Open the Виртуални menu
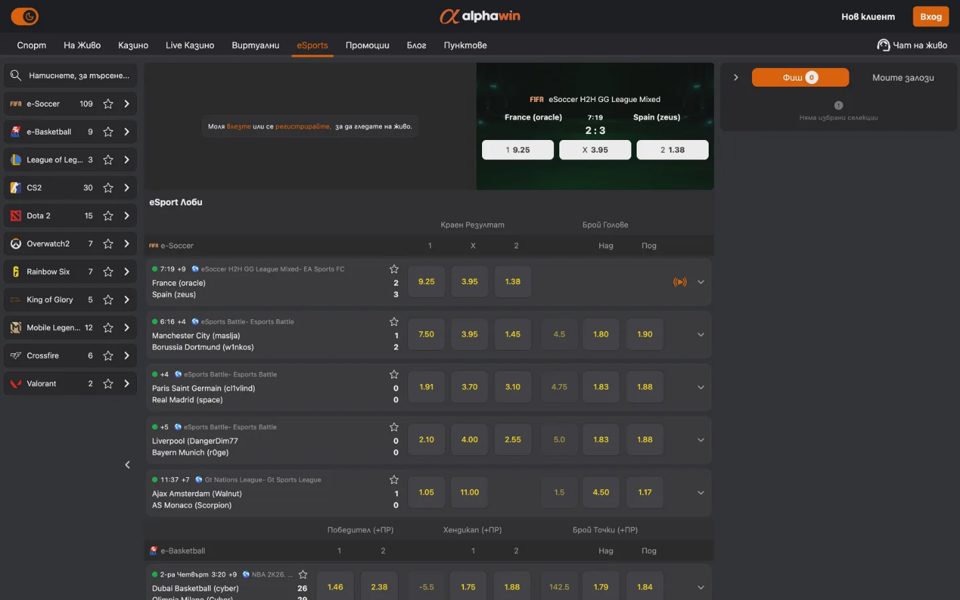The image size is (960, 600). coord(255,45)
